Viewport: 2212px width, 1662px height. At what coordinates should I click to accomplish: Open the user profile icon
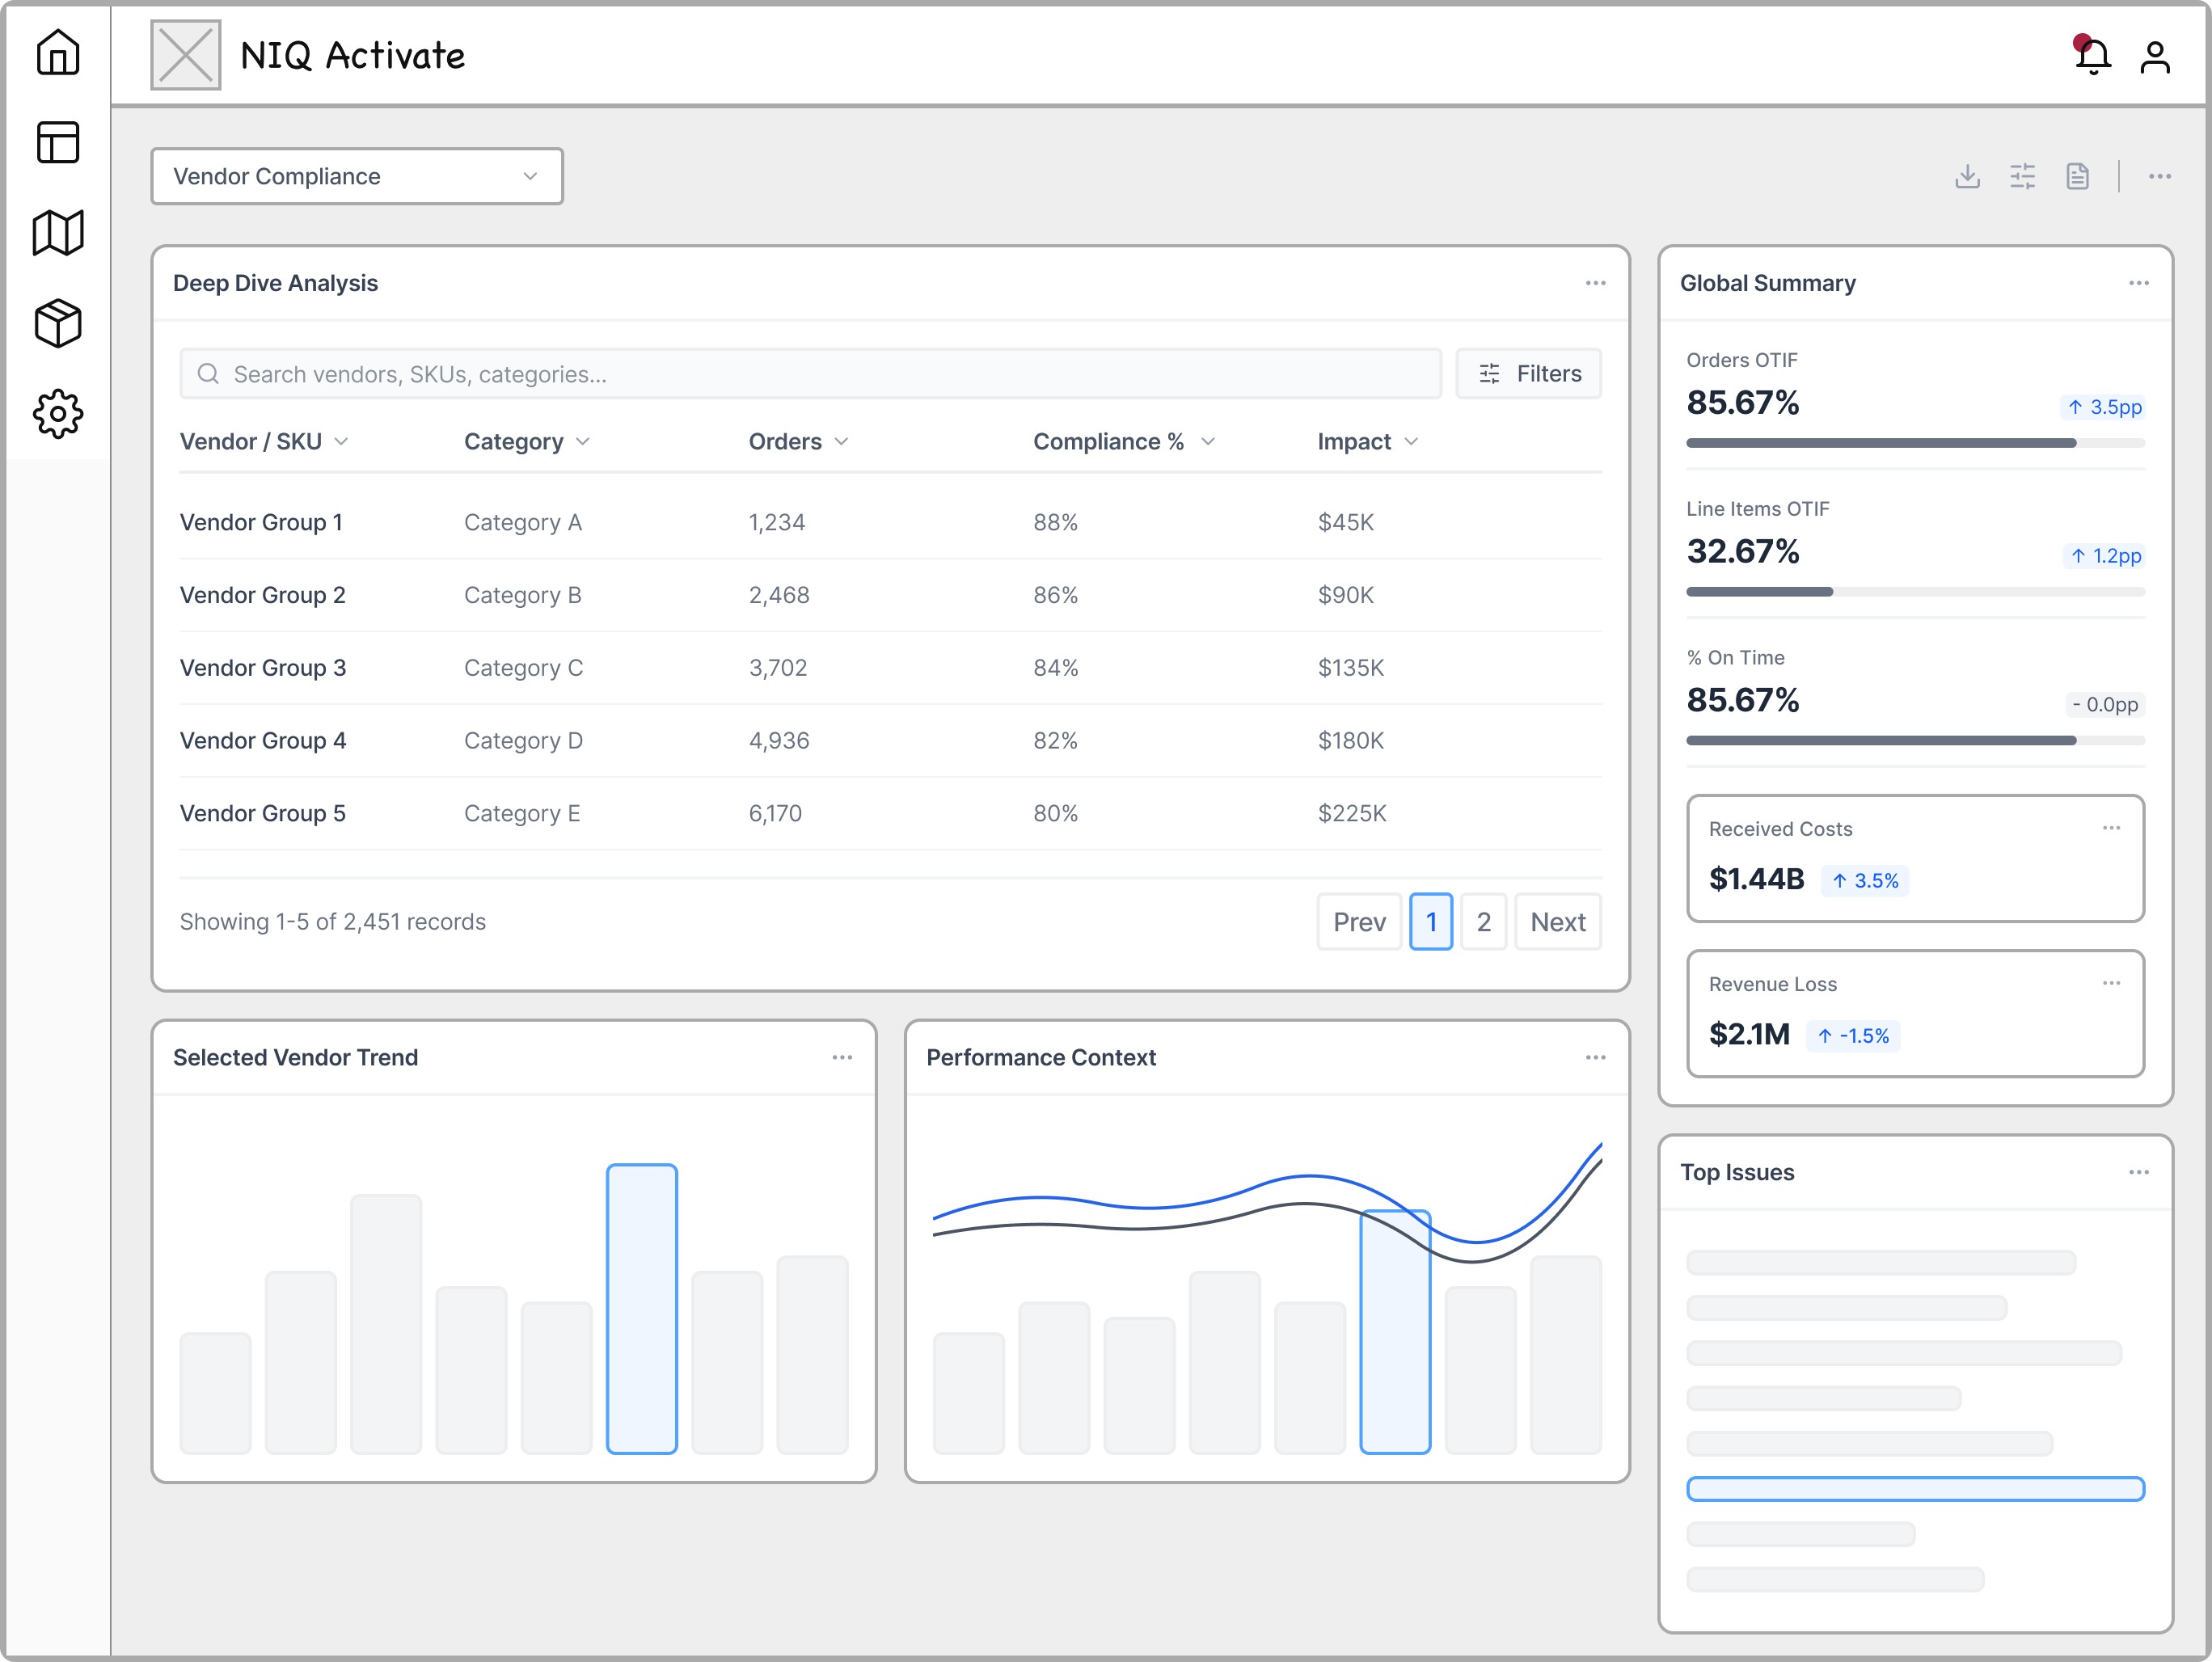click(2155, 57)
